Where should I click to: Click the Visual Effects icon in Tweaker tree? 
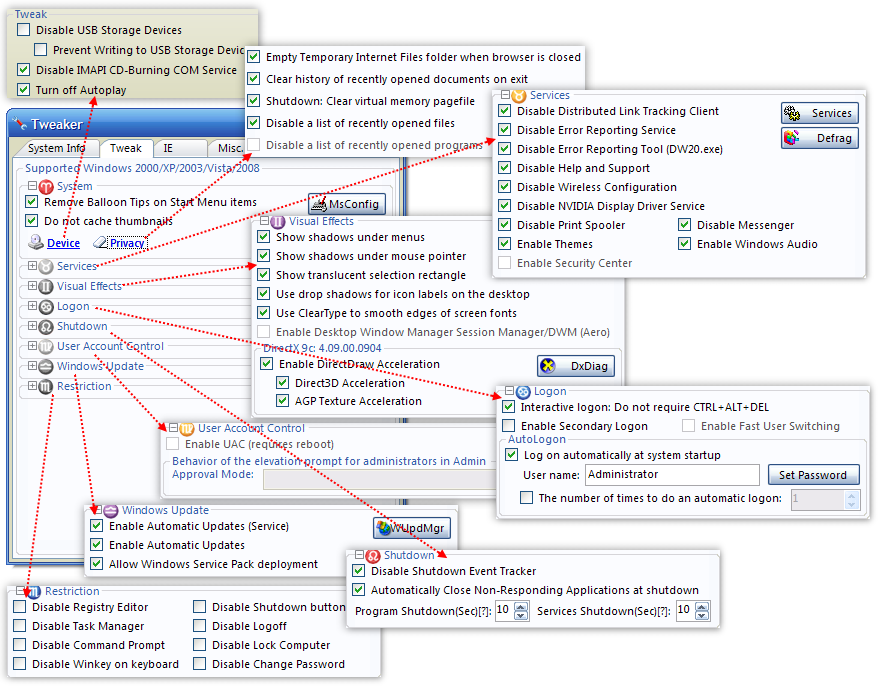46,287
